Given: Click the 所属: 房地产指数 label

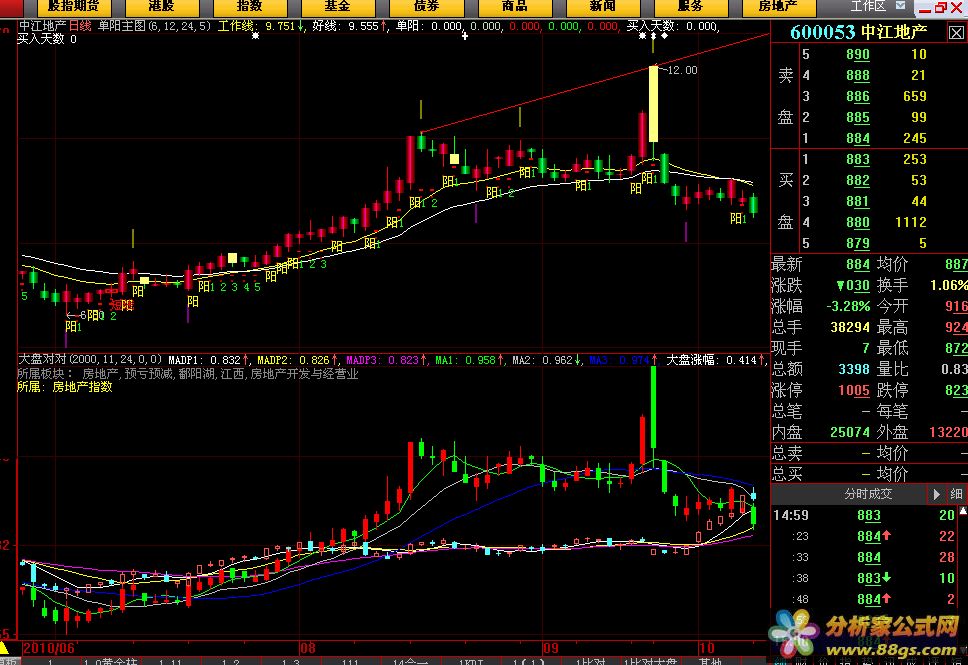Looking at the screenshot, I should 65,387.
